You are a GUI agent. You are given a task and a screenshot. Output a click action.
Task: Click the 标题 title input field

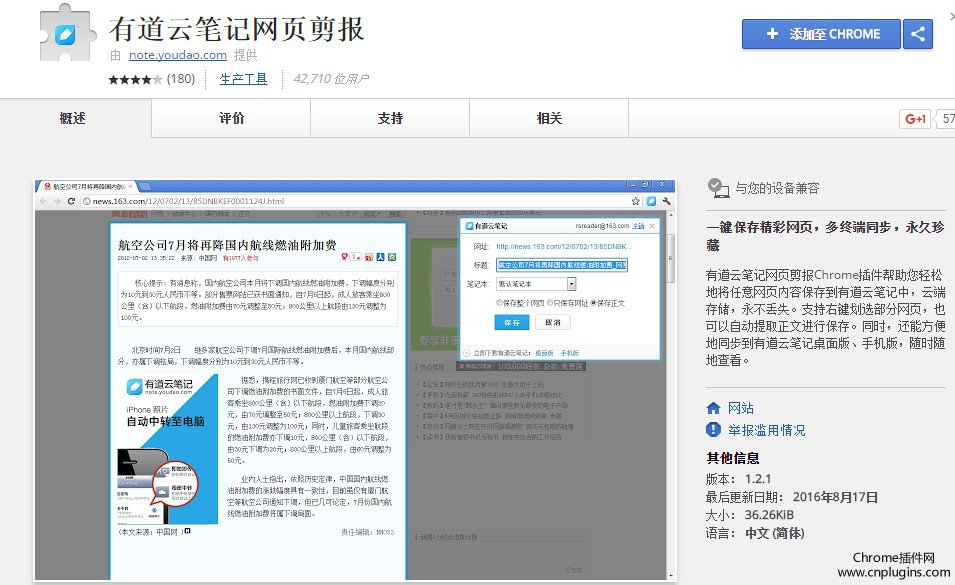(x=562, y=265)
